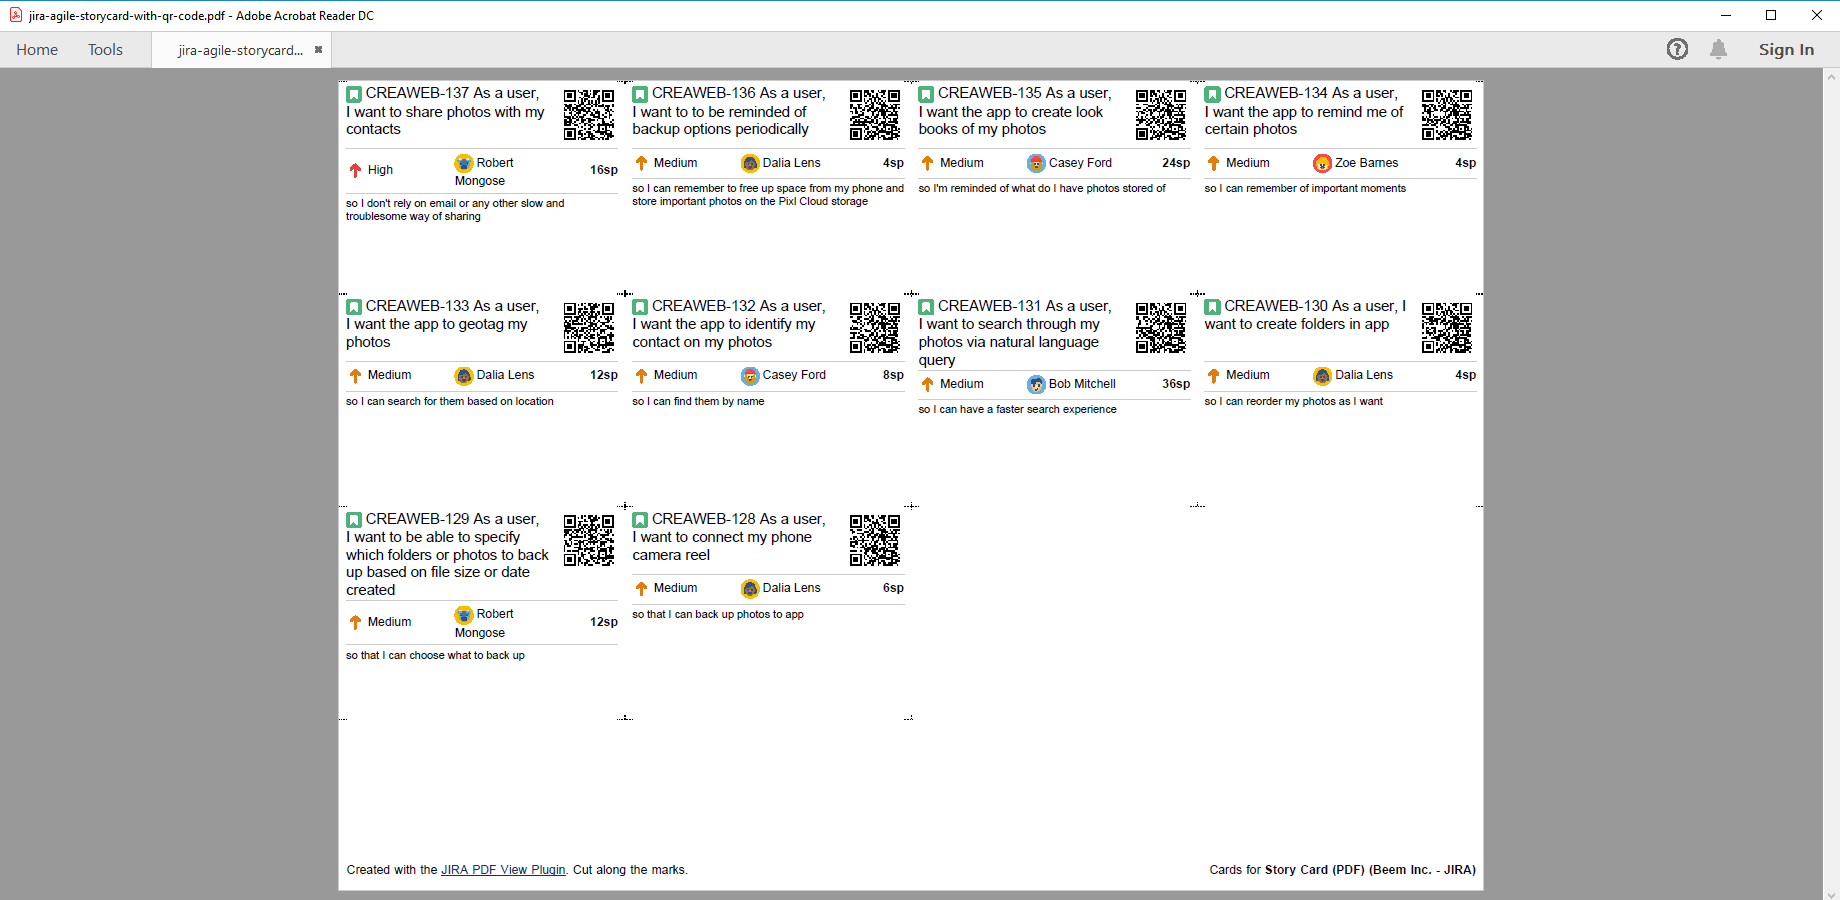The width and height of the screenshot is (1840, 900).
Task: Open the Tools tab
Action: 105,49
